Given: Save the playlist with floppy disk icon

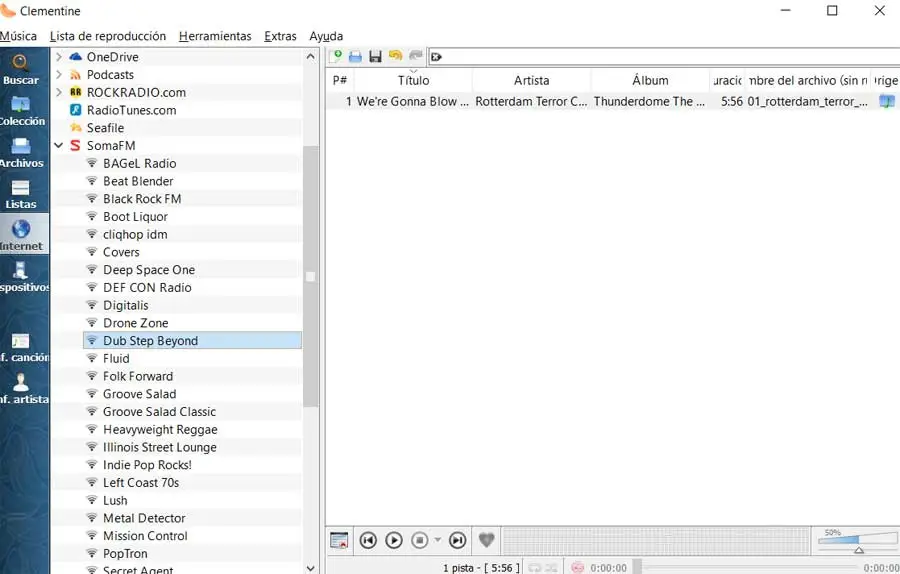Looking at the screenshot, I should tap(375, 56).
